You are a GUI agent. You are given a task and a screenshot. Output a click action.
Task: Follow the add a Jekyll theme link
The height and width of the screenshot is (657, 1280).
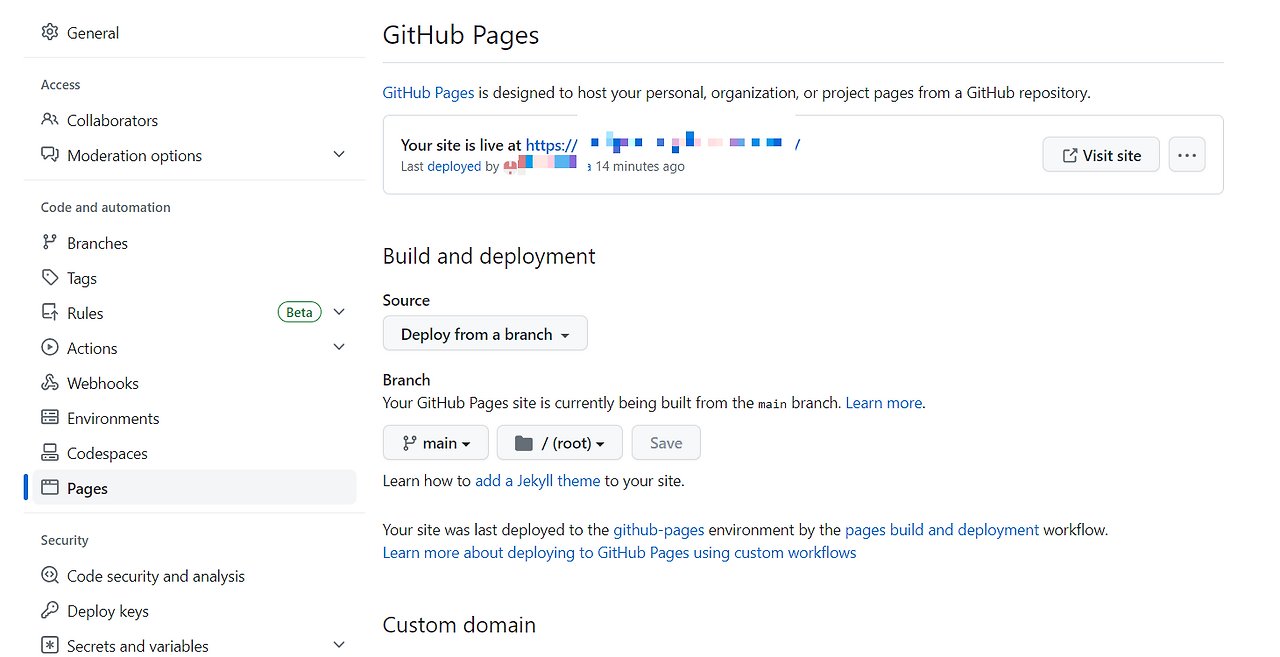(x=537, y=480)
